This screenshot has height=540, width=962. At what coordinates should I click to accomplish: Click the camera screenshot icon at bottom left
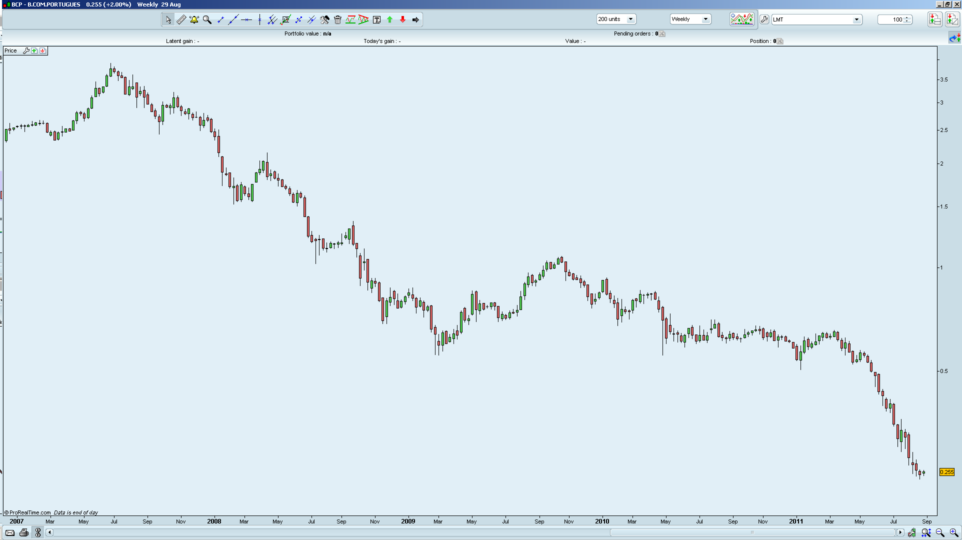point(10,533)
